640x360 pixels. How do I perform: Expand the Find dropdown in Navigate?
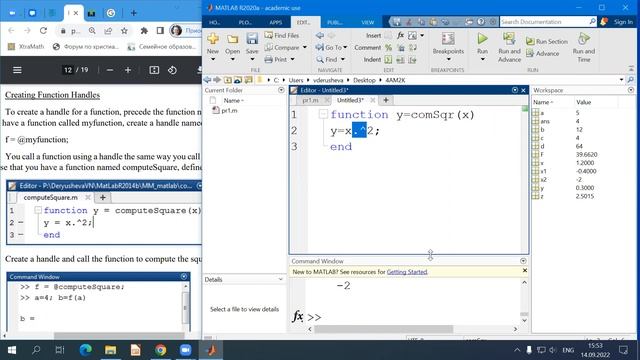(342, 60)
